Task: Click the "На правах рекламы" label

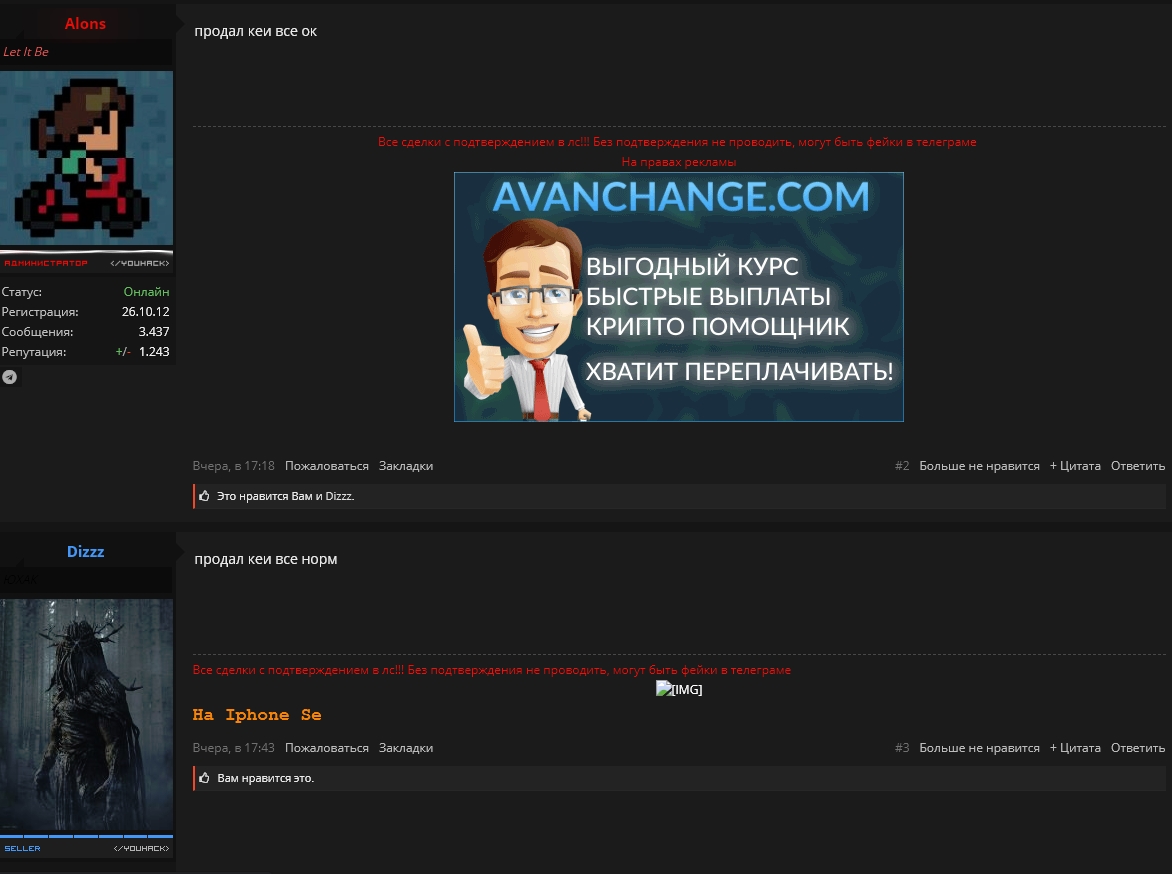Action: click(x=679, y=161)
